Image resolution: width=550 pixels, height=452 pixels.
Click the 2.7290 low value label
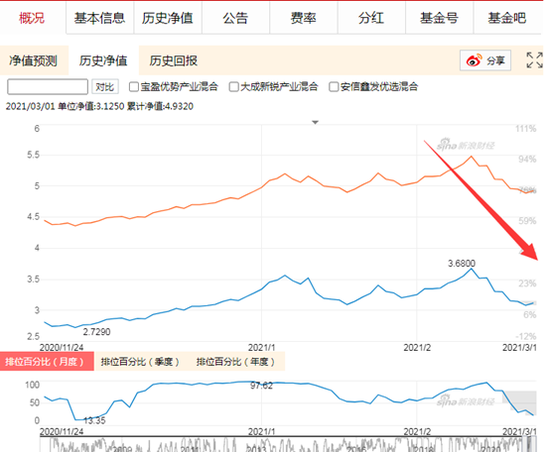coord(96,332)
